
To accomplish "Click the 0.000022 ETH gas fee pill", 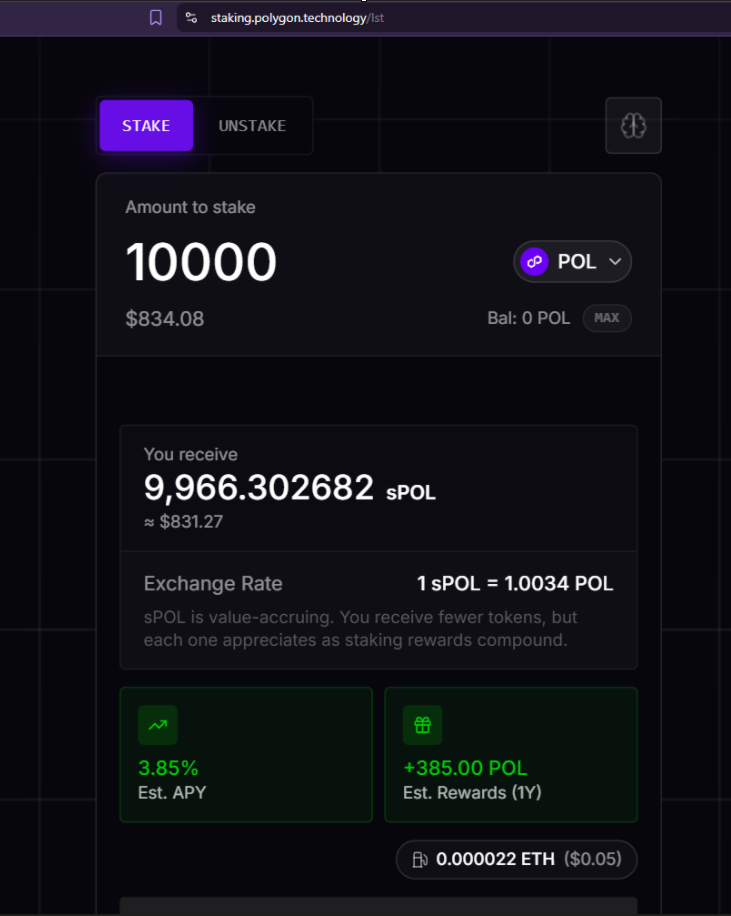I will click(x=516, y=859).
